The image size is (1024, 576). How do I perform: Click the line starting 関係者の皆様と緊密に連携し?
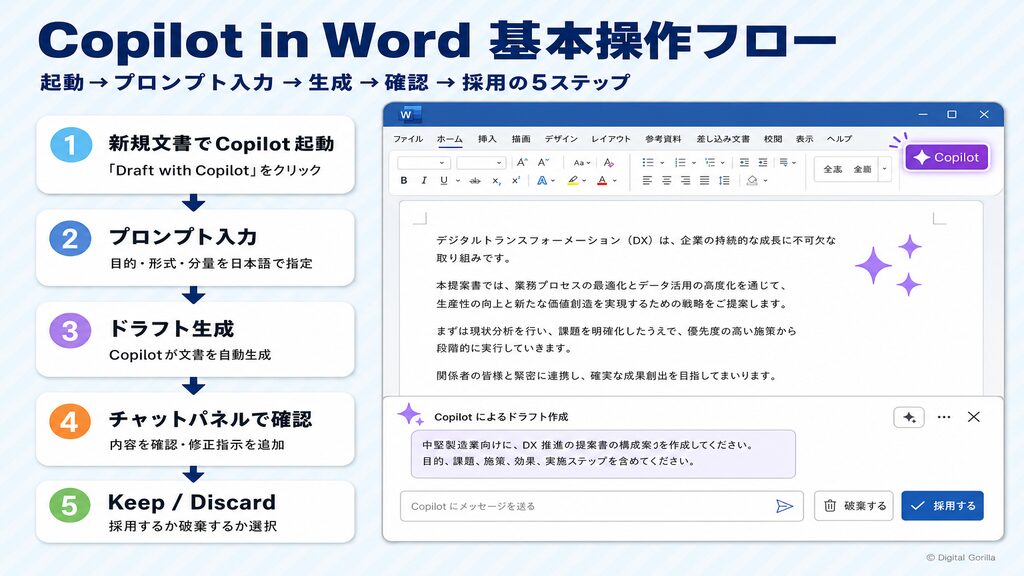coord(607,376)
